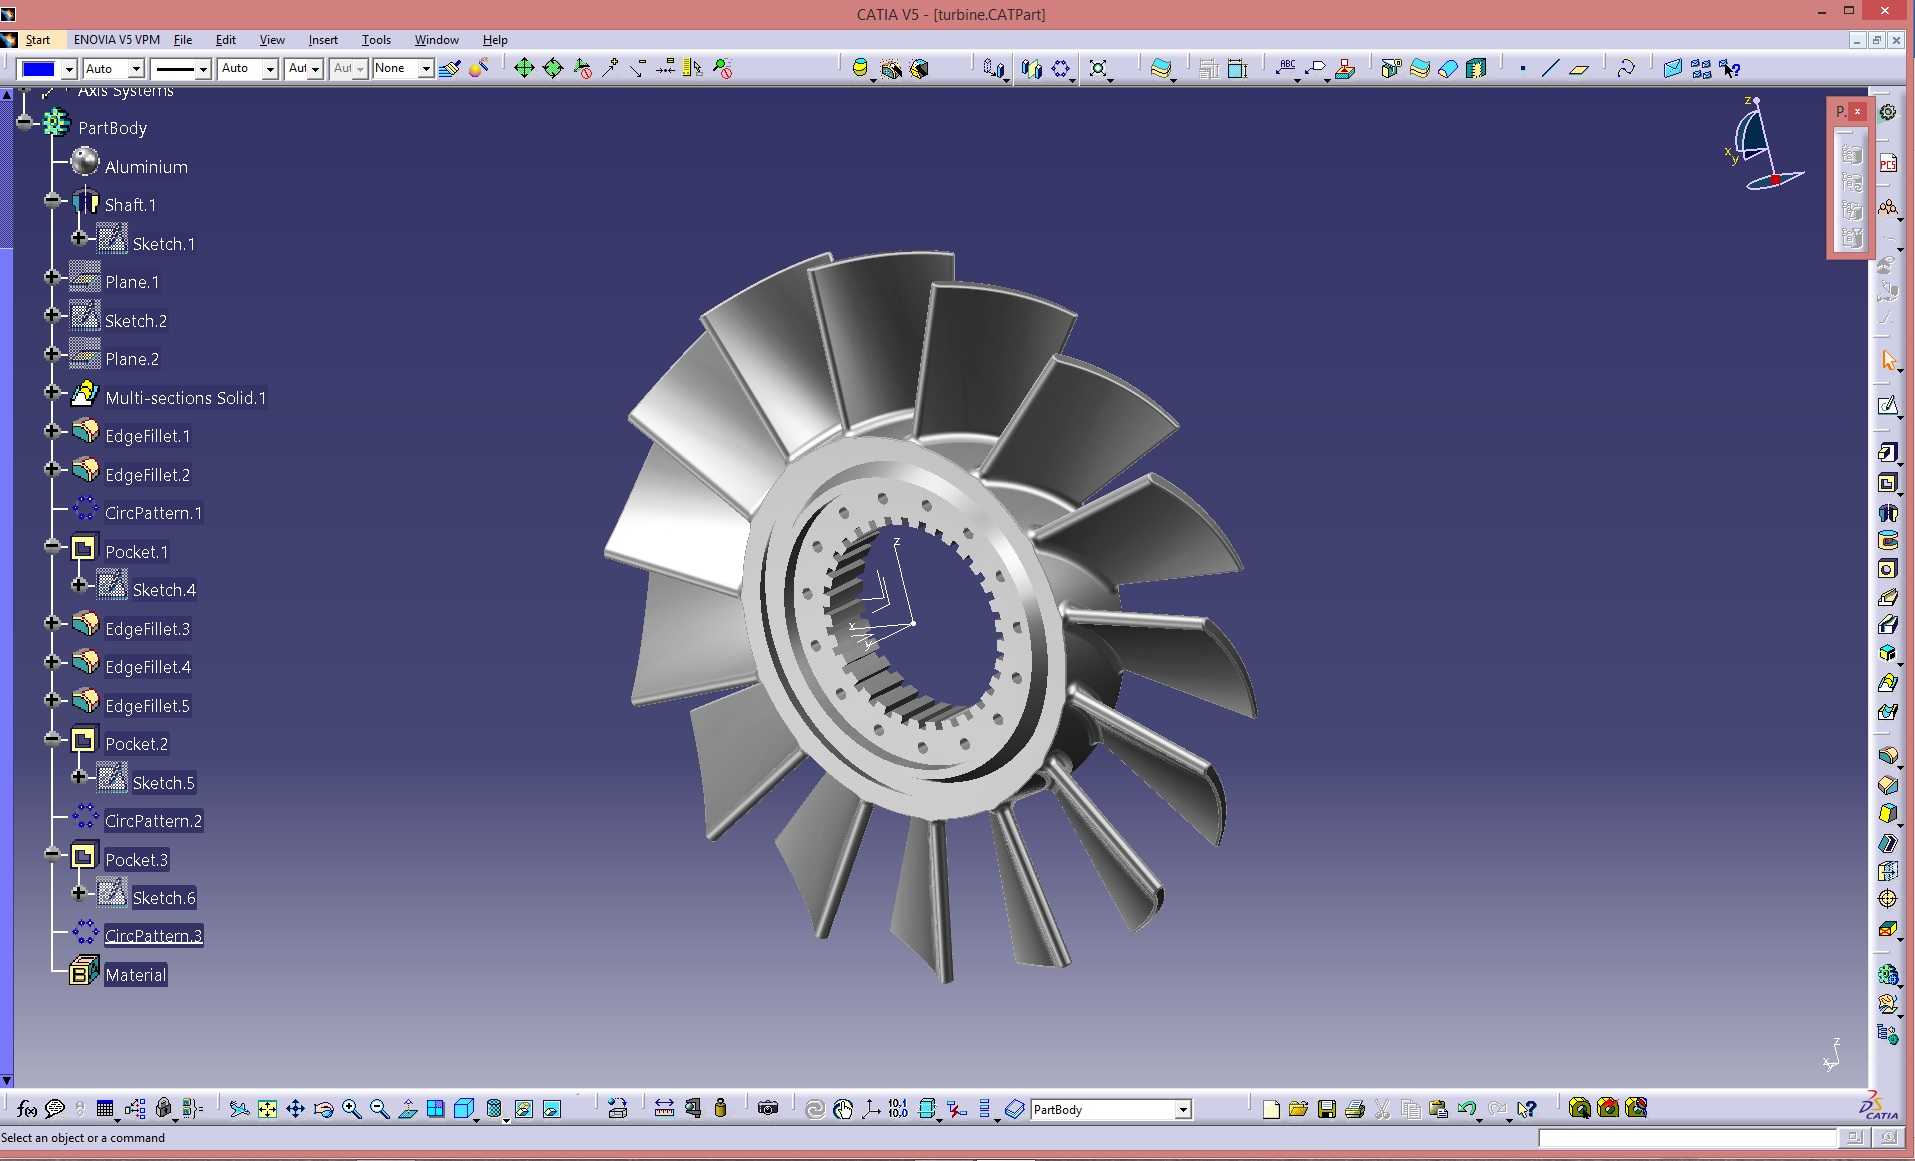Select the Aluminium material node
This screenshot has width=1915, height=1161.
pos(146,167)
